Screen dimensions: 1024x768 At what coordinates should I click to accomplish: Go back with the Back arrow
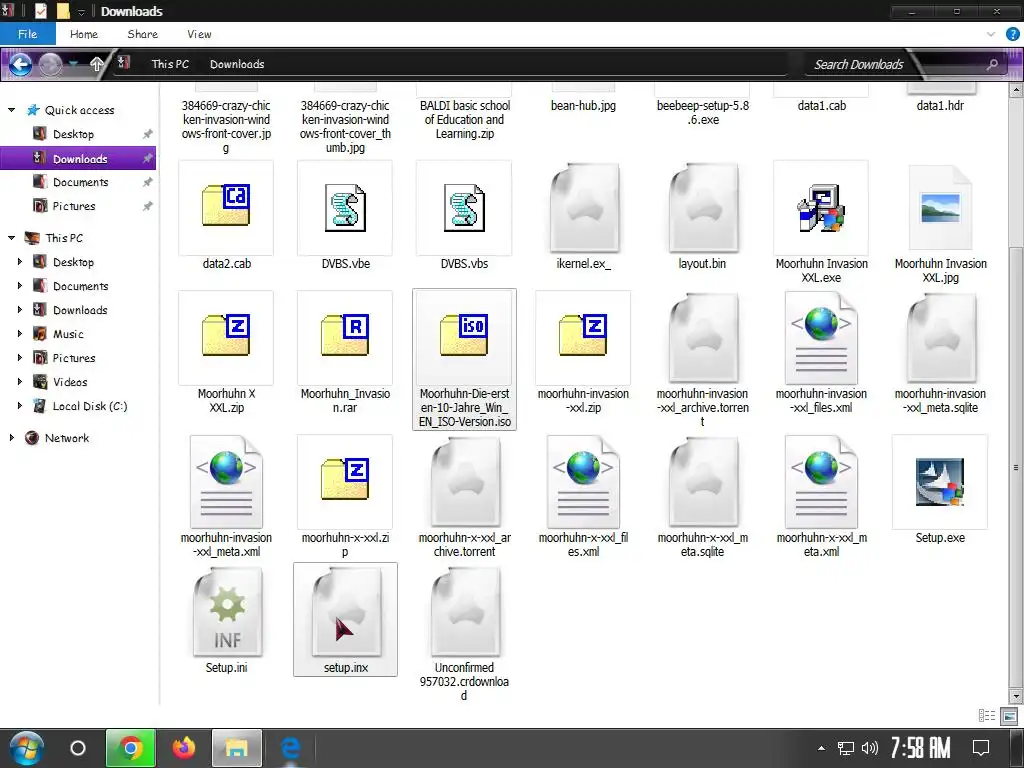click(x=20, y=64)
